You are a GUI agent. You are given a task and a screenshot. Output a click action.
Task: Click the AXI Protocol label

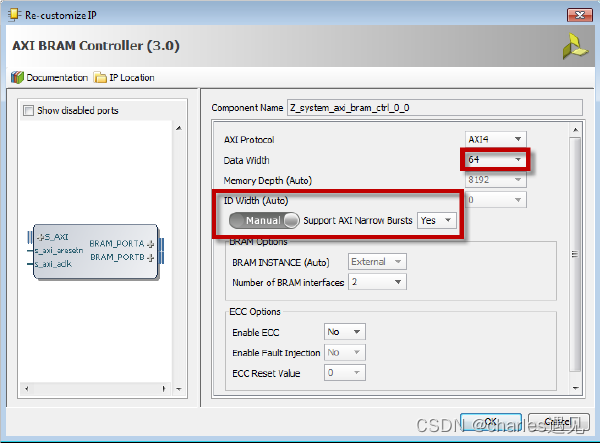(x=249, y=140)
